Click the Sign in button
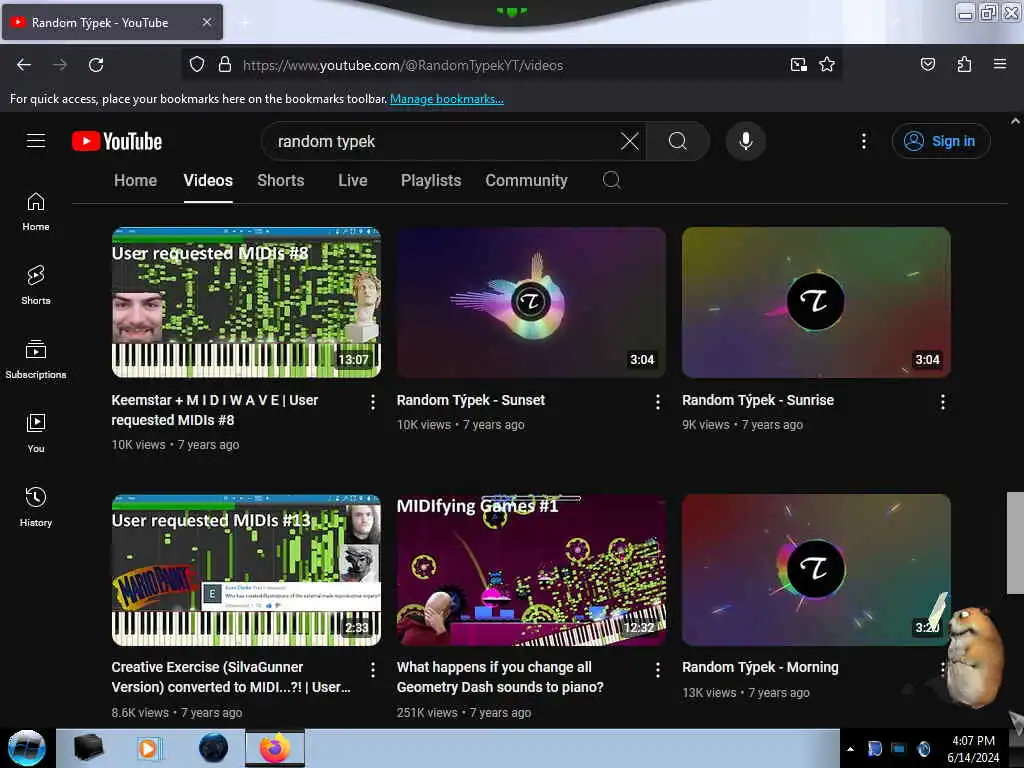Image resolution: width=1024 pixels, height=768 pixels. coord(941,141)
